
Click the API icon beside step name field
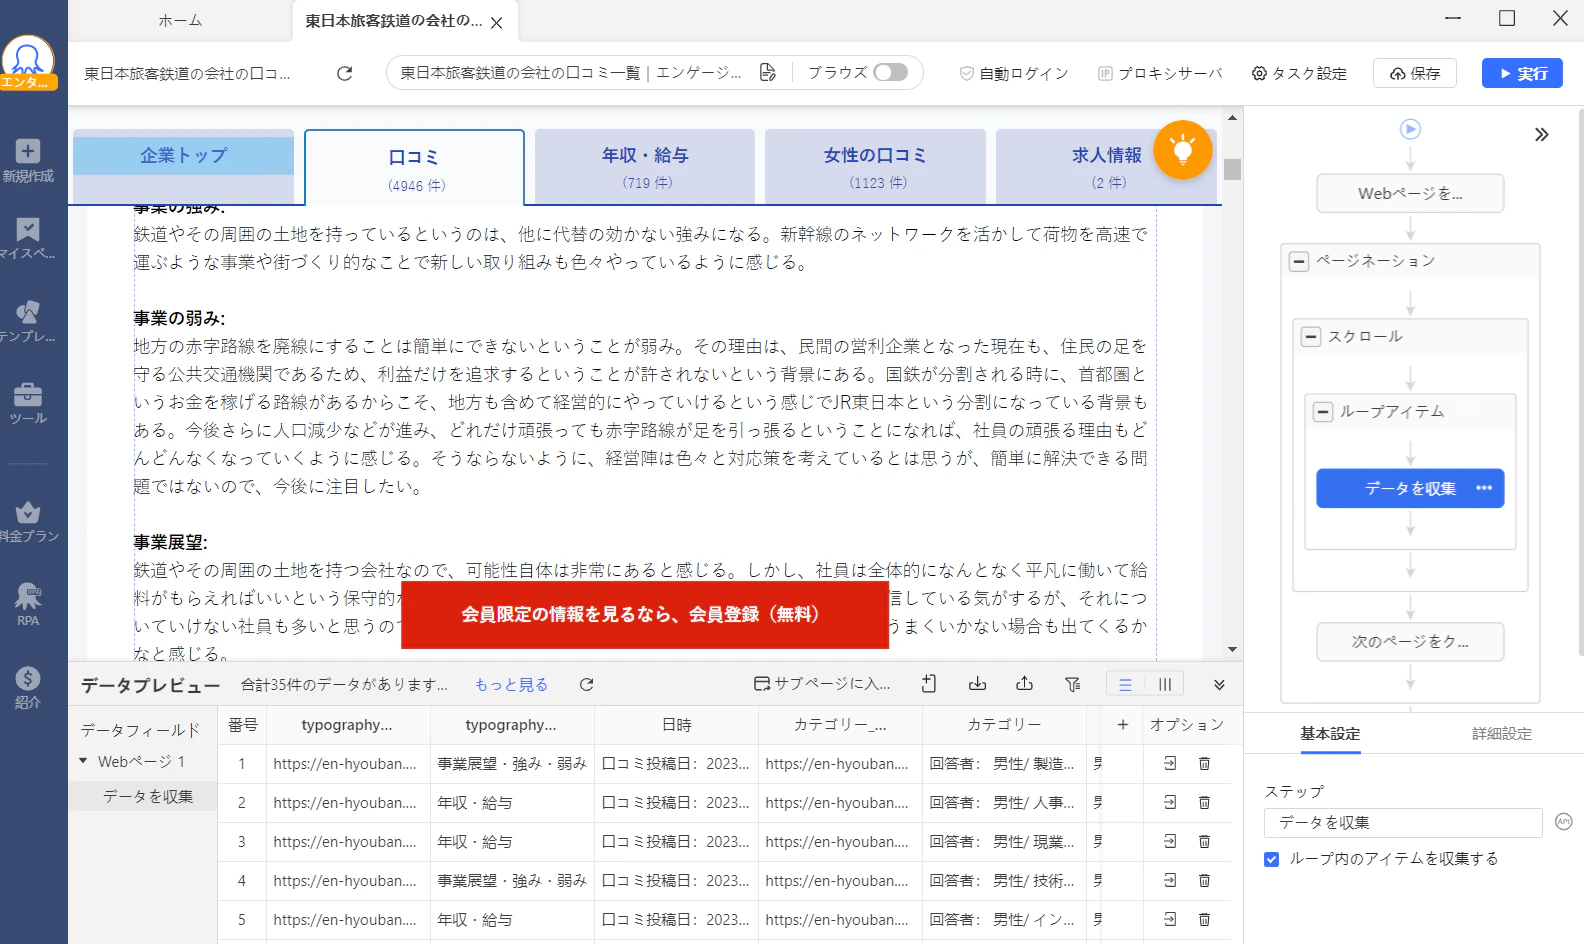click(1564, 822)
